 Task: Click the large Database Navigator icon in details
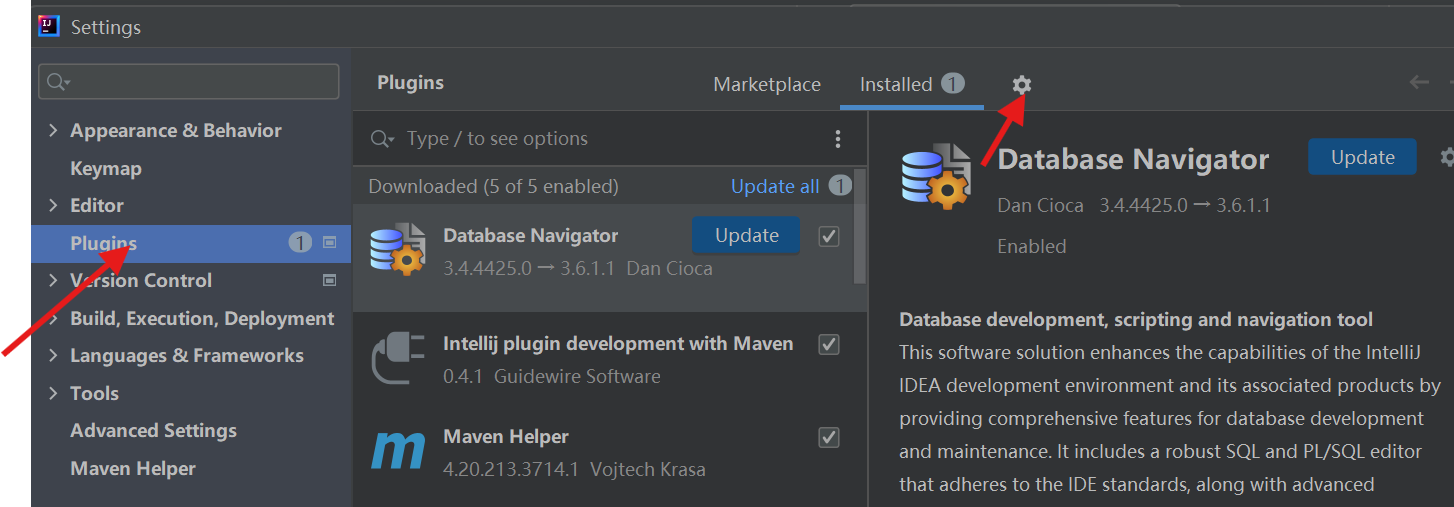936,176
